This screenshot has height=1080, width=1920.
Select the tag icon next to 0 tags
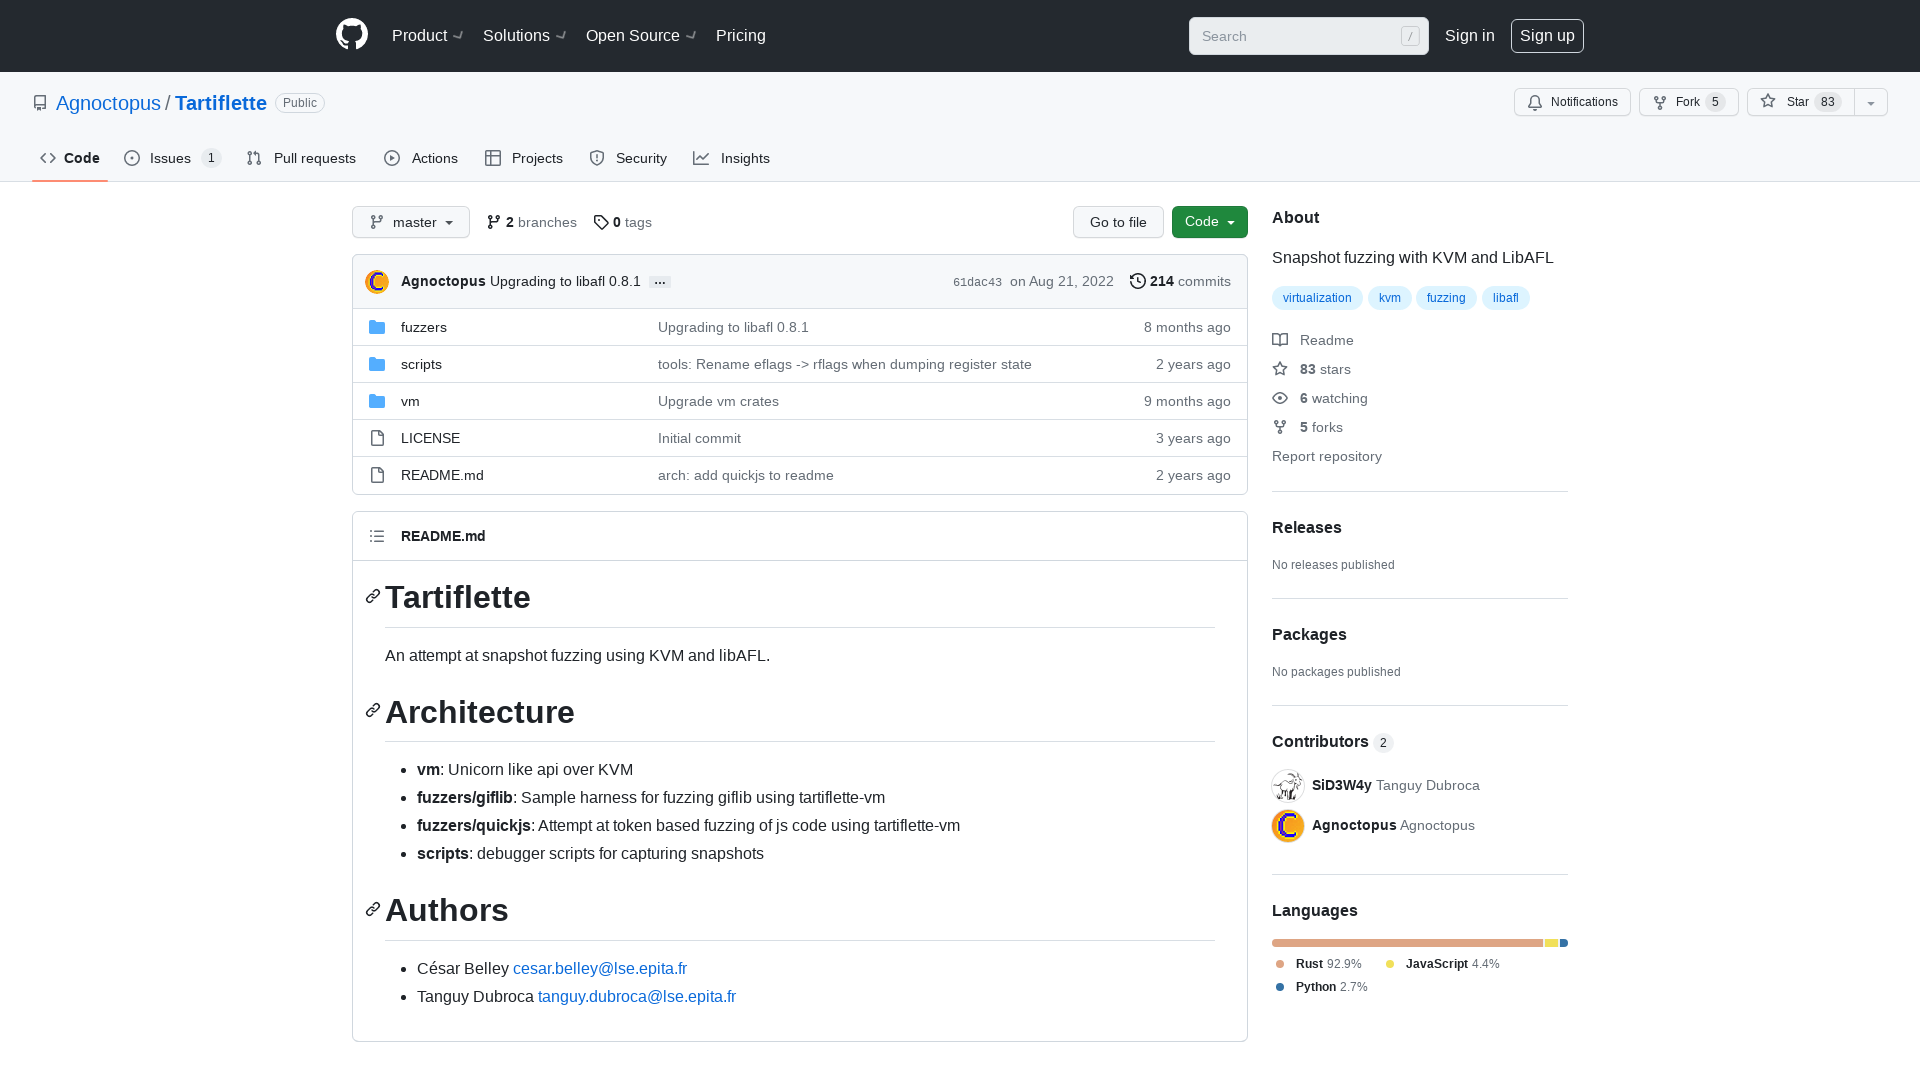coord(601,222)
